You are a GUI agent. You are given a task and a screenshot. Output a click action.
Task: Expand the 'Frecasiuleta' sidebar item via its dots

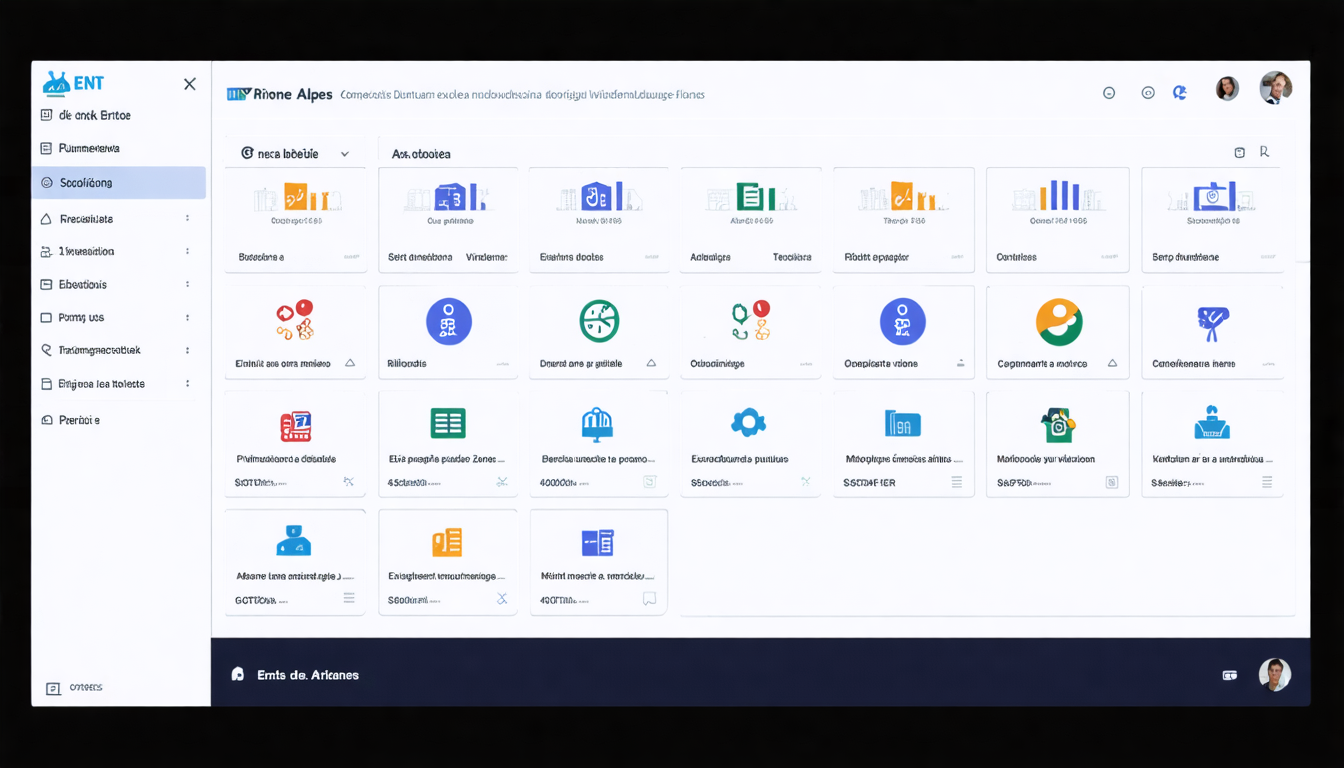(x=187, y=218)
